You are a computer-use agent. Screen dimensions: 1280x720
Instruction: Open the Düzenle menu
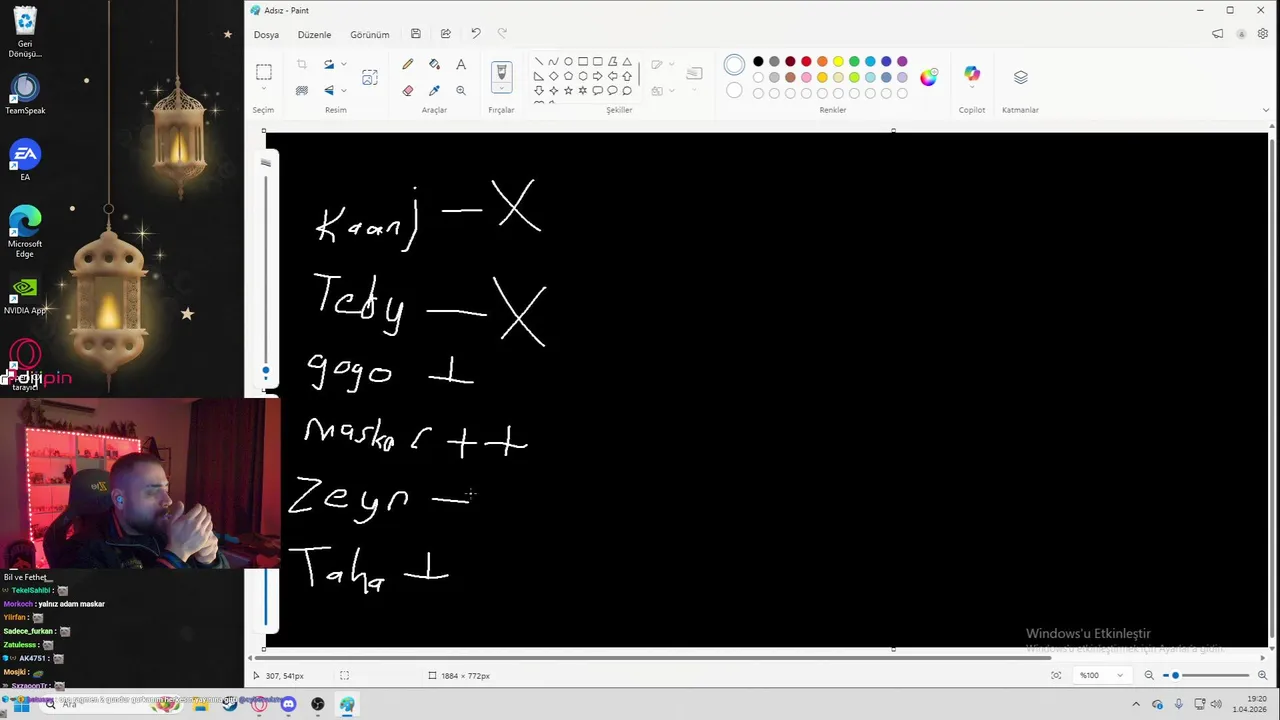click(314, 35)
